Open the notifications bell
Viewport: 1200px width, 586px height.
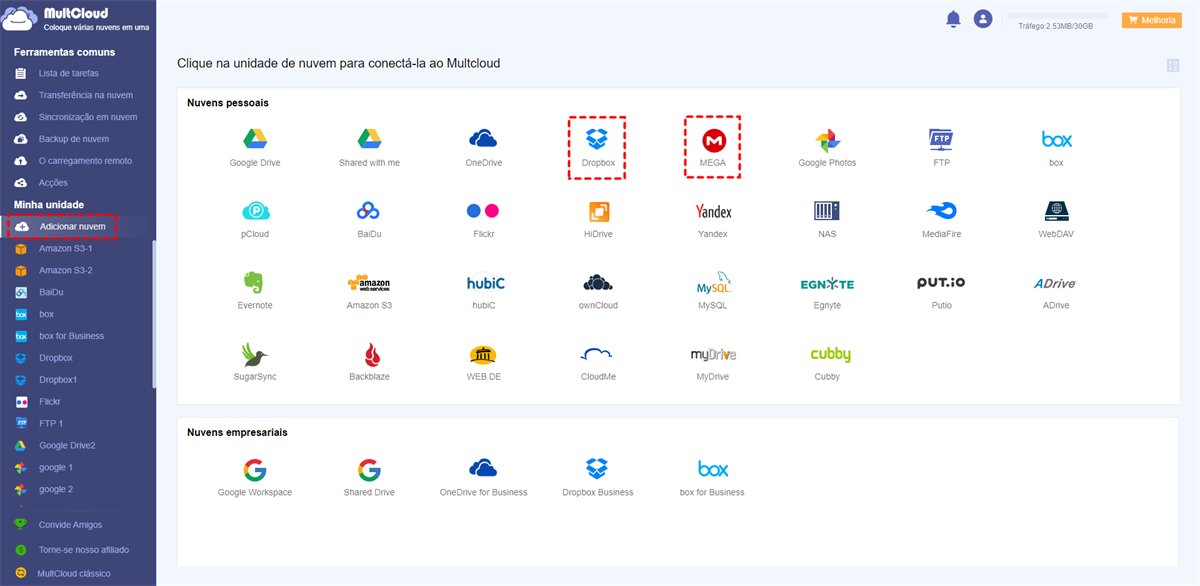pos(953,19)
